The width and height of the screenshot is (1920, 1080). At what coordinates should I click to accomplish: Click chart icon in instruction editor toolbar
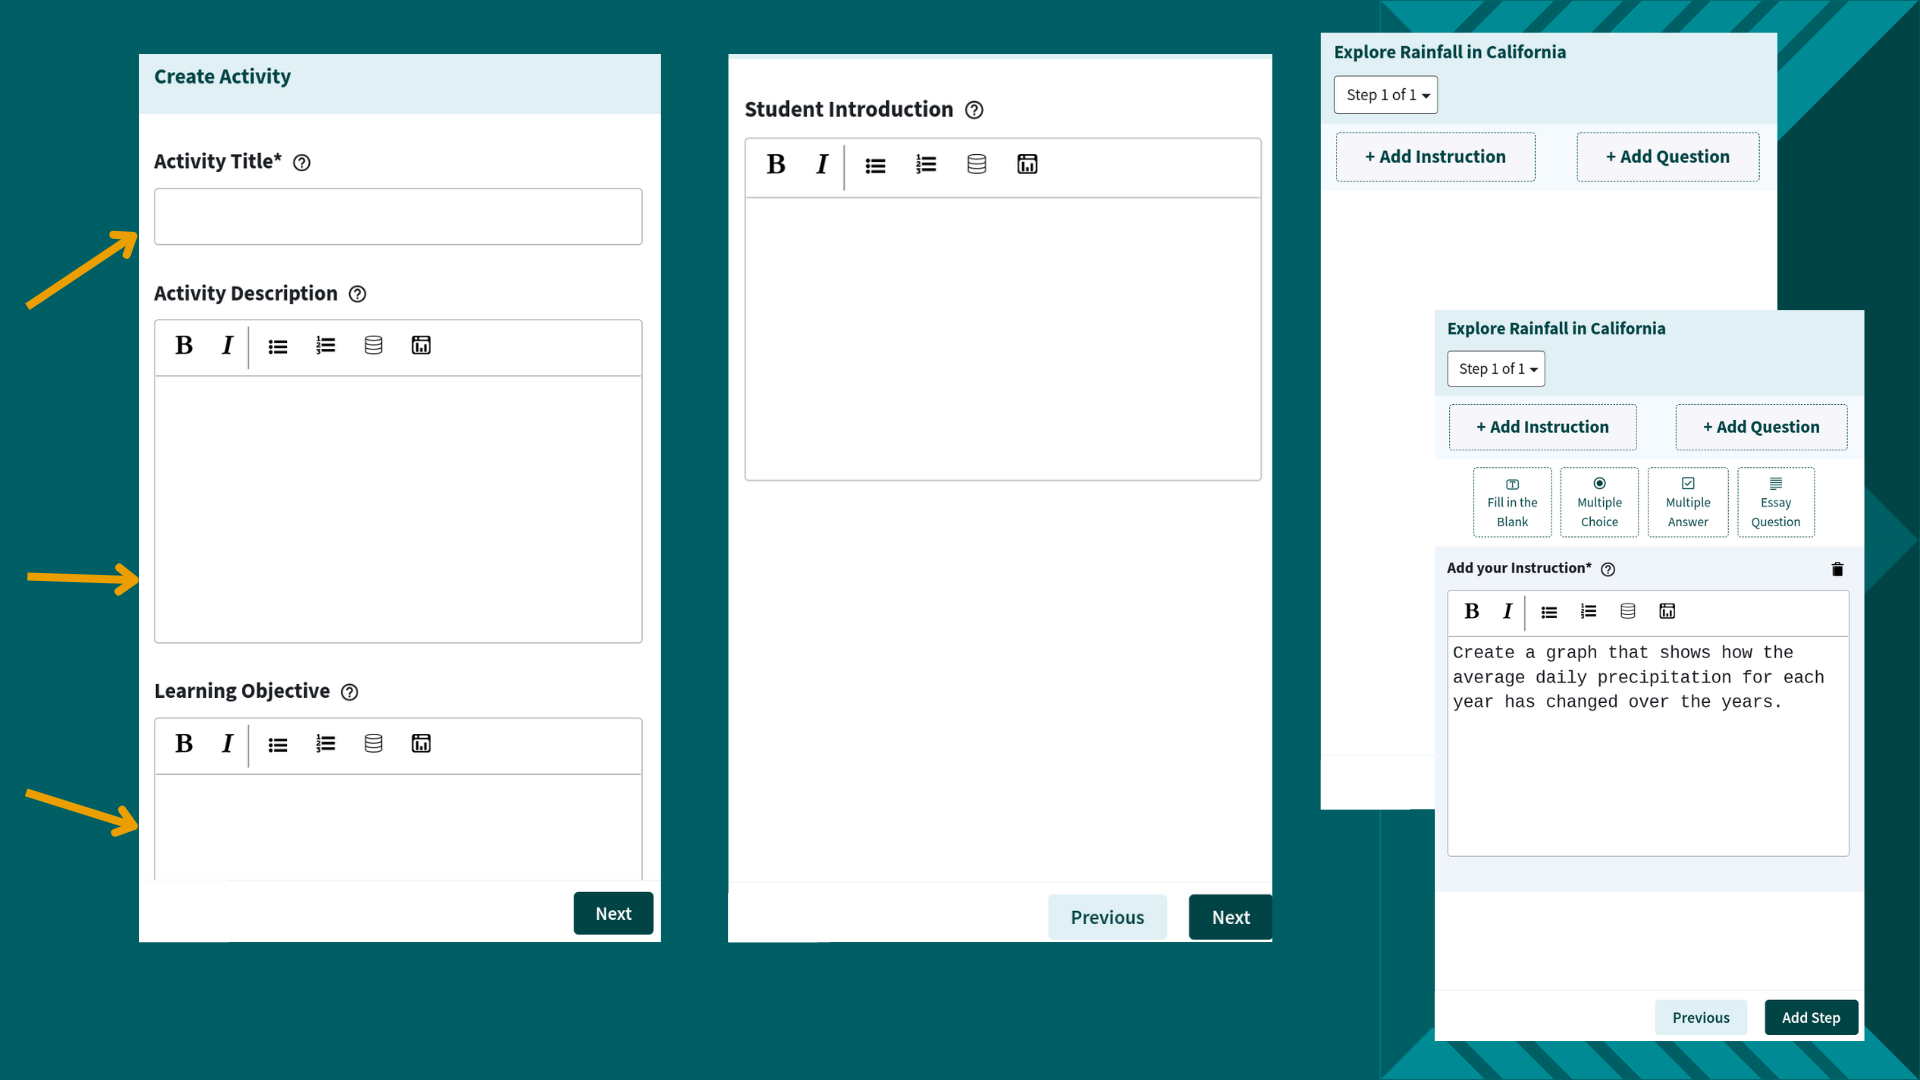1667,612
